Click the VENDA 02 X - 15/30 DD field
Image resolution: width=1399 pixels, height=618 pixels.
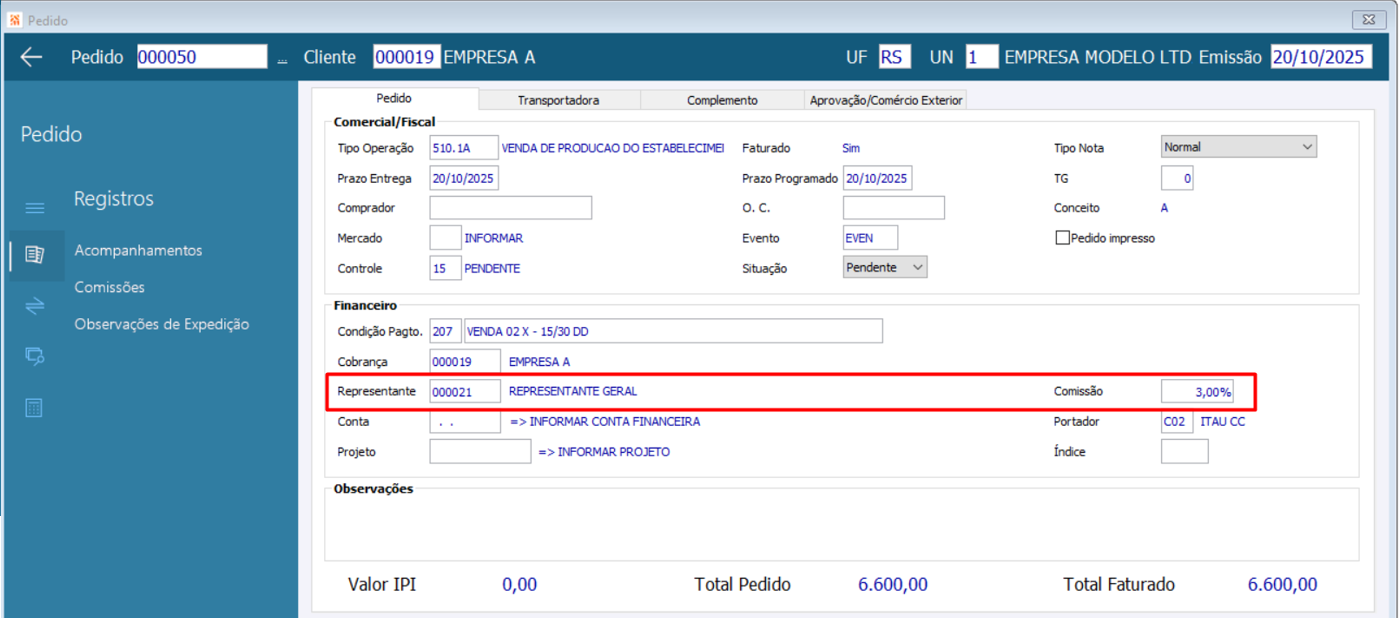point(673,331)
